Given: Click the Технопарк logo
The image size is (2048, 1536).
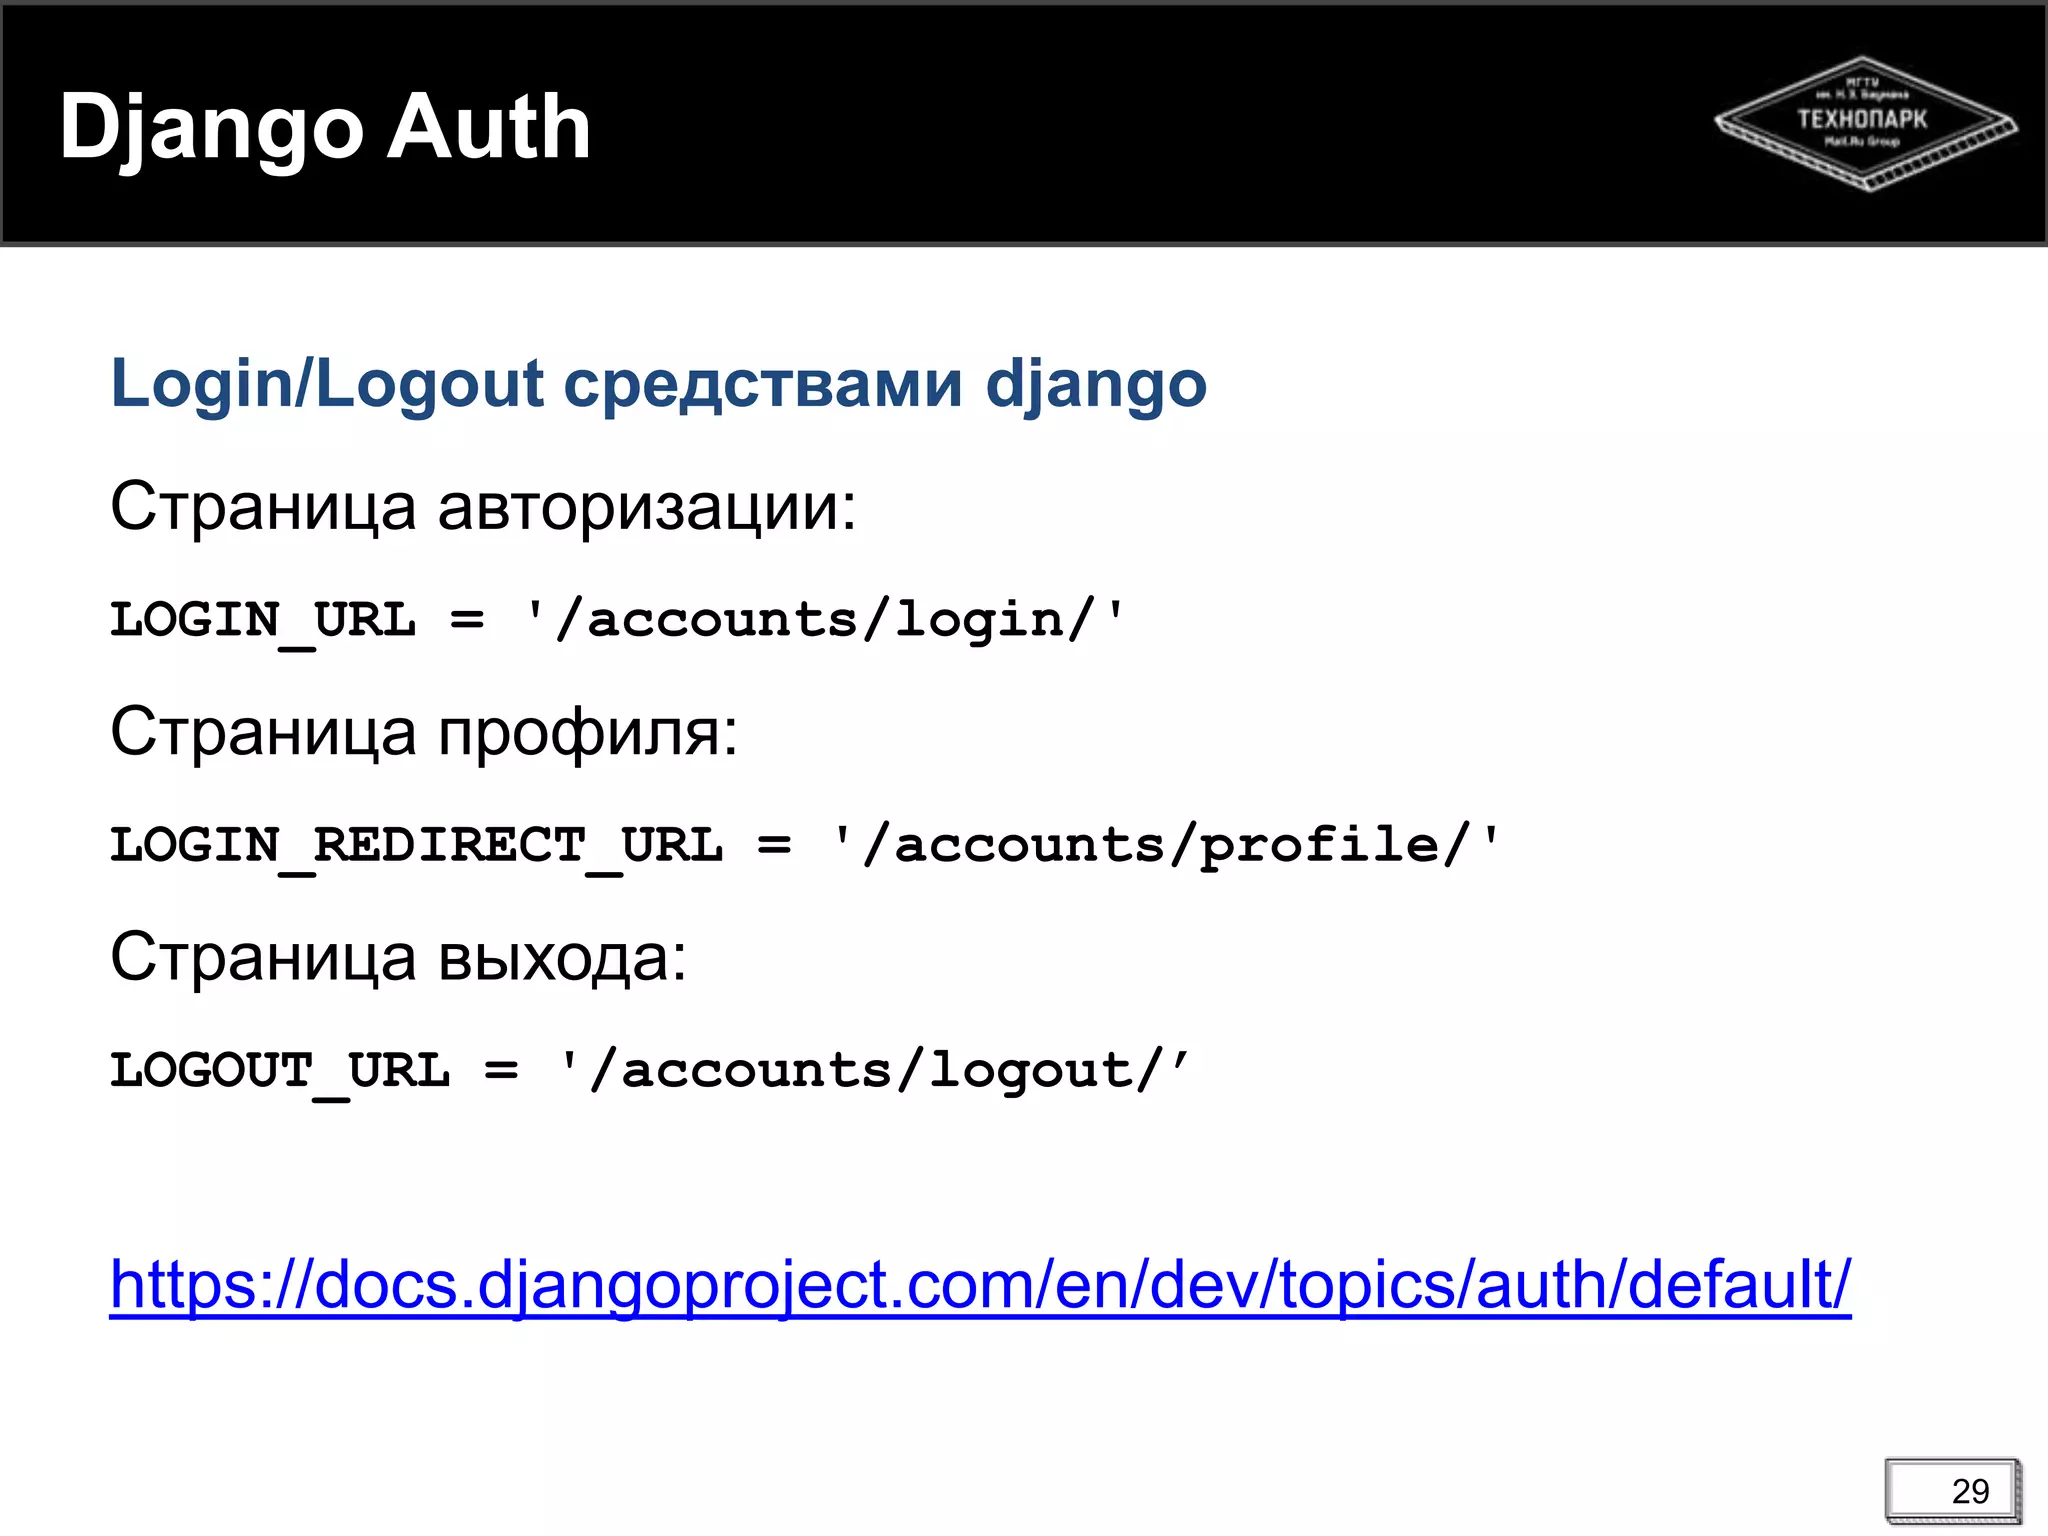Looking at the screenshot, I should 1866,123.
